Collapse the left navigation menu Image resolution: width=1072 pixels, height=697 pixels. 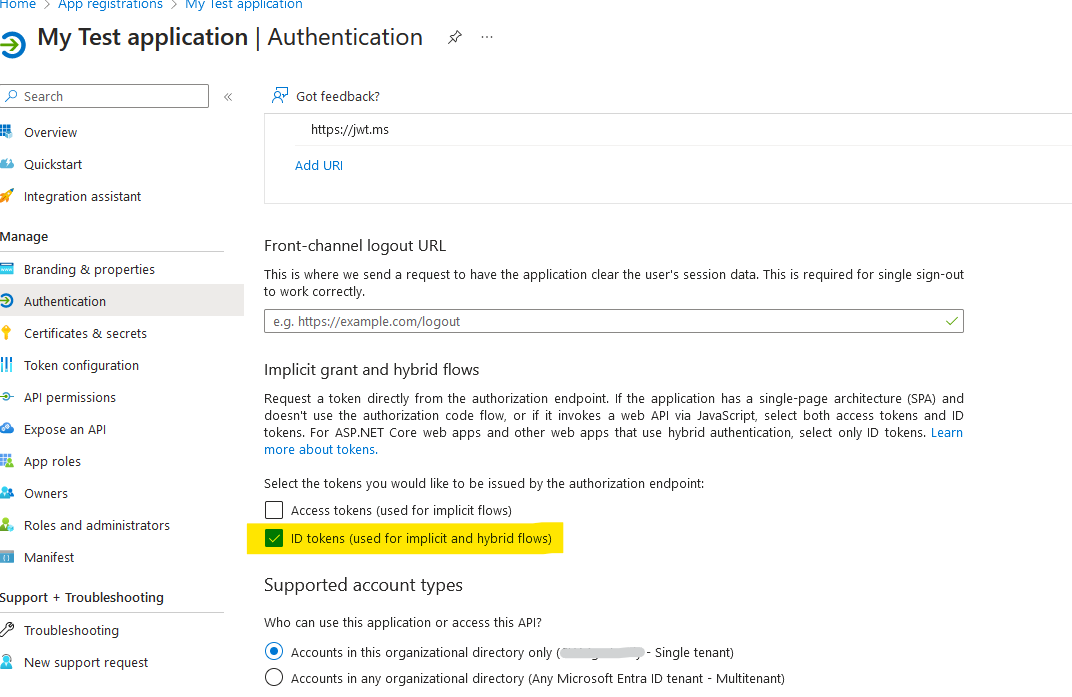pos(228,97)
